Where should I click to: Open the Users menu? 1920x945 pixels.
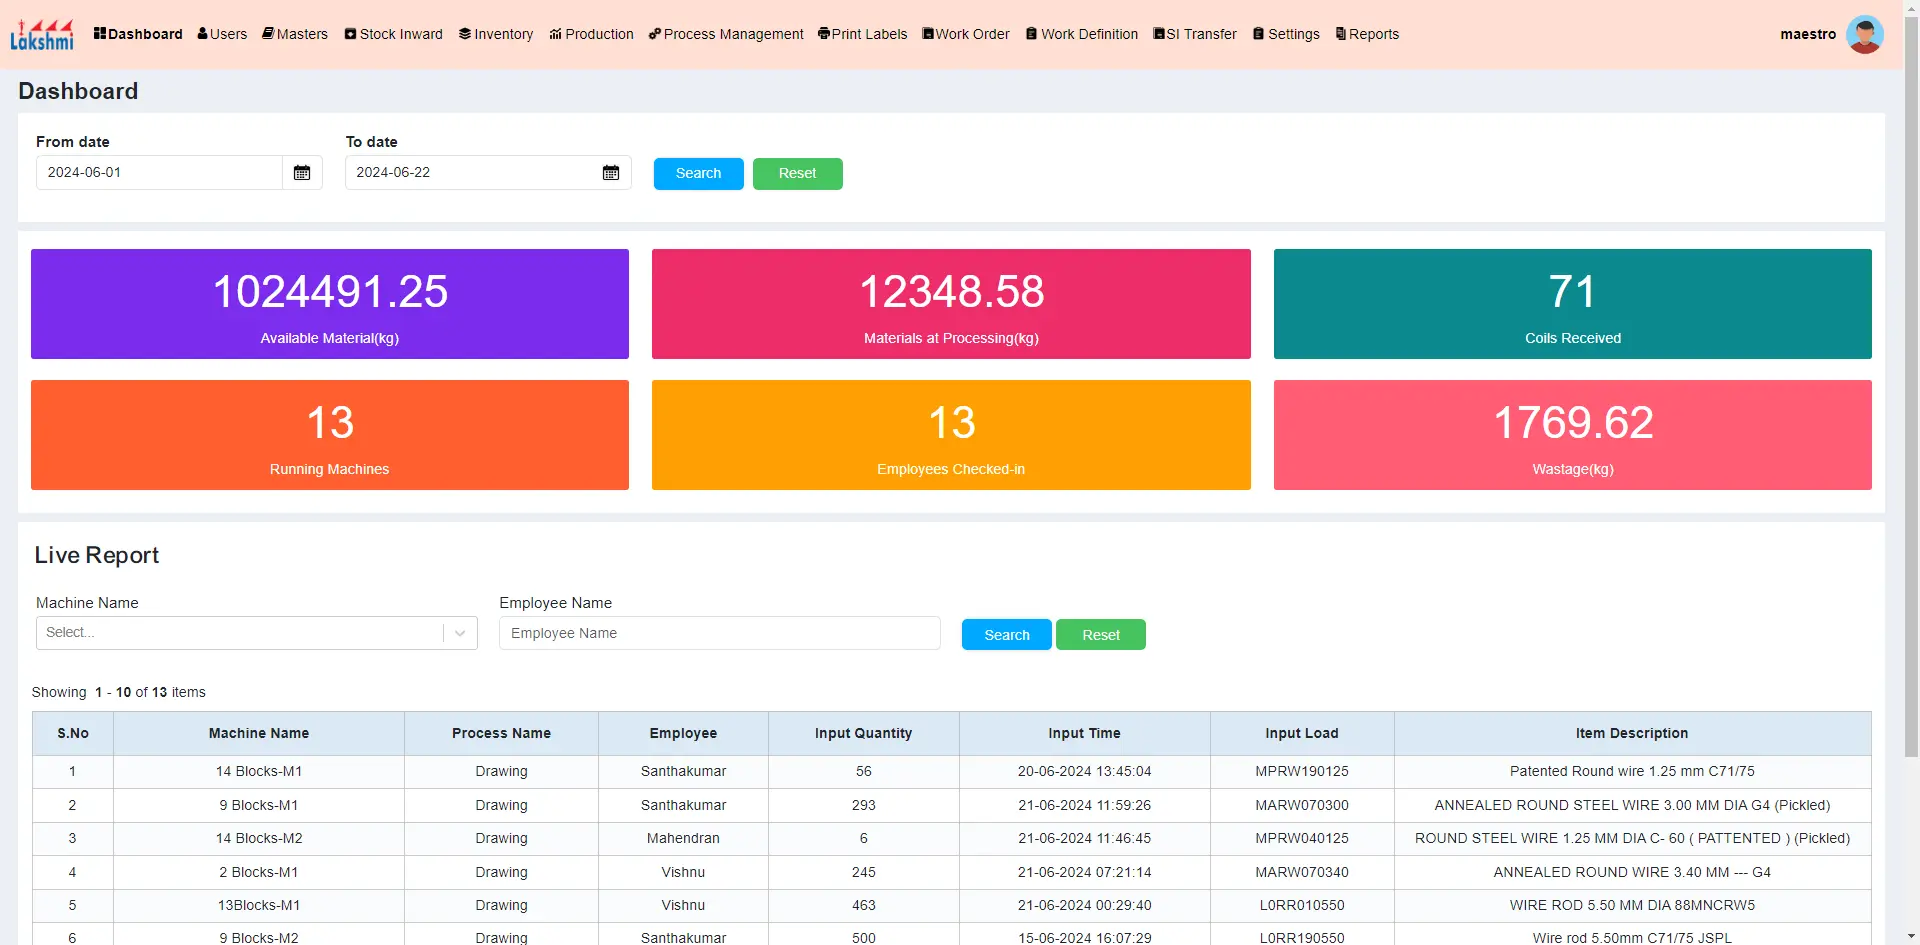tap(222, 34)
